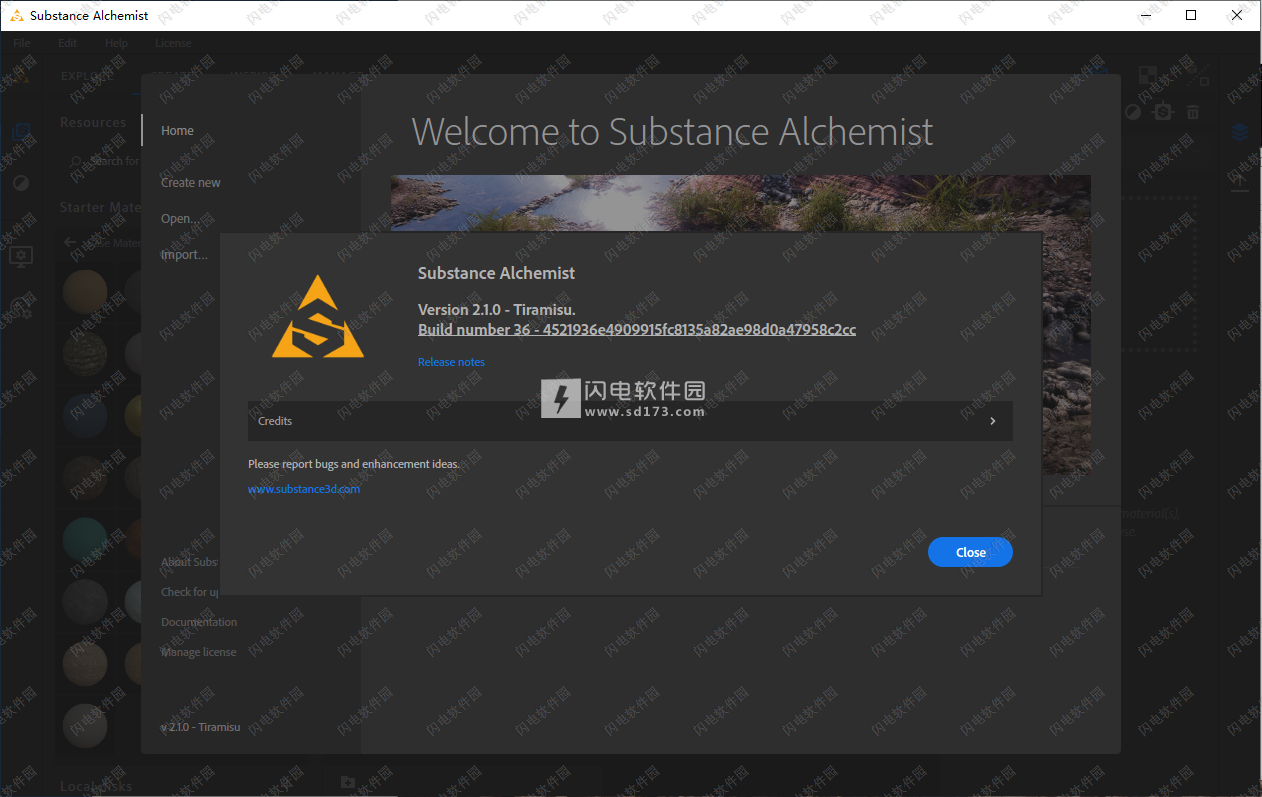The image size is (1262, 797).
Task: Click the 'v 2.1.0 - Tiramisu' label
Action: click(200, 727)
